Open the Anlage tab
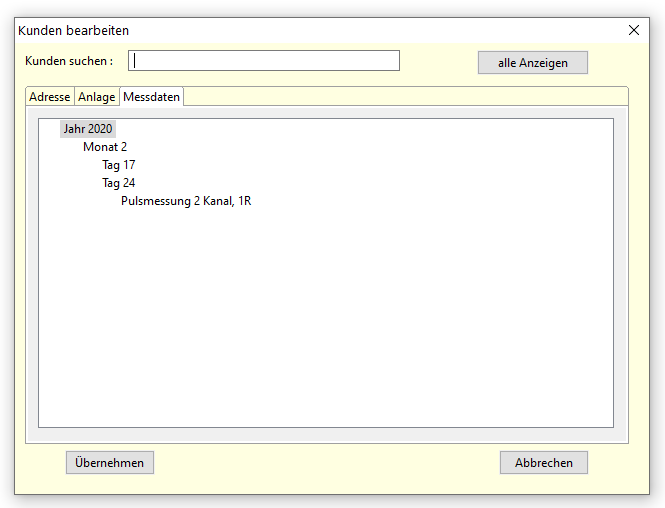The height and width of the screenshot is (508, 665). (97, 97)
